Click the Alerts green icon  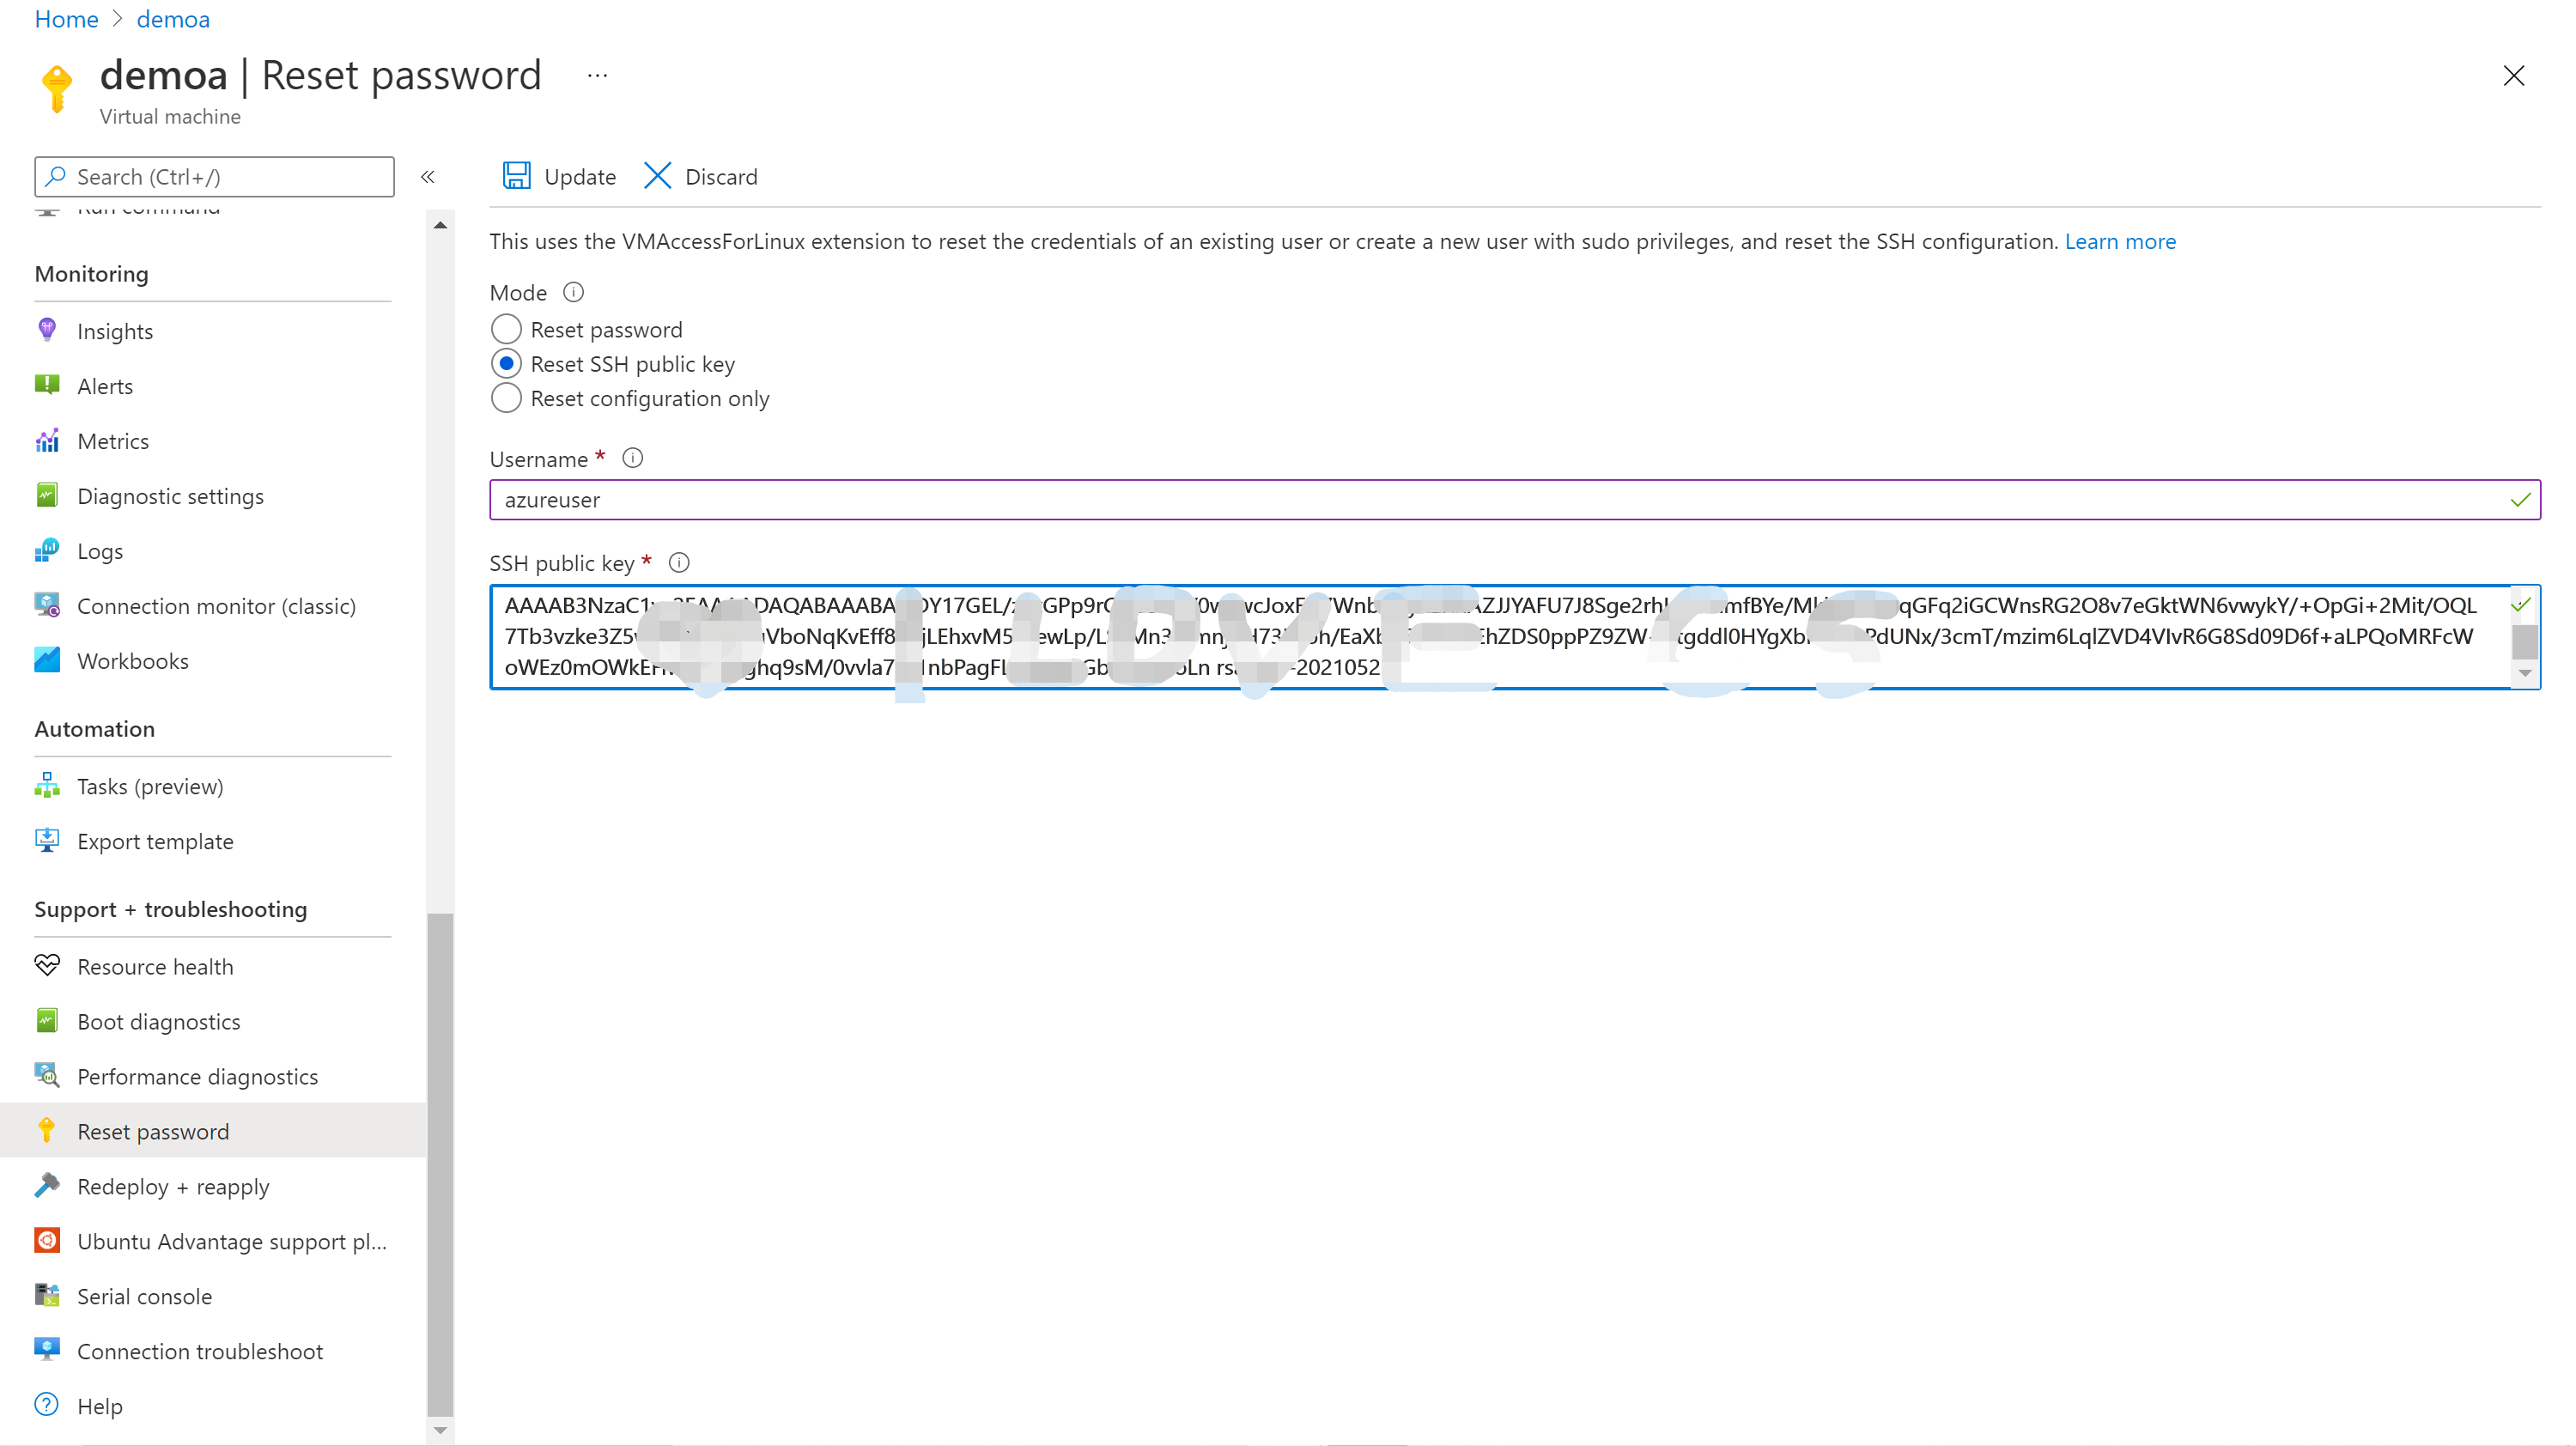[47, 385]
